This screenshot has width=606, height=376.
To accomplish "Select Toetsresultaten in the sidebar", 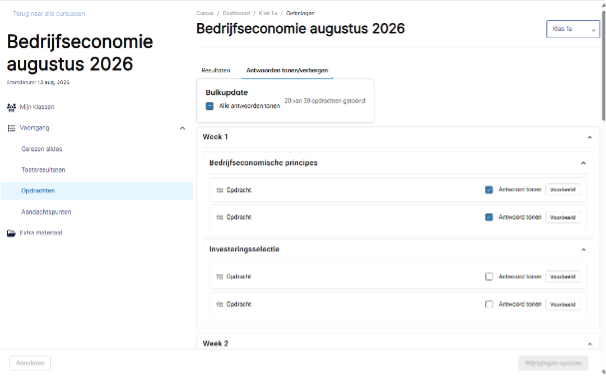I will (43, 170).
